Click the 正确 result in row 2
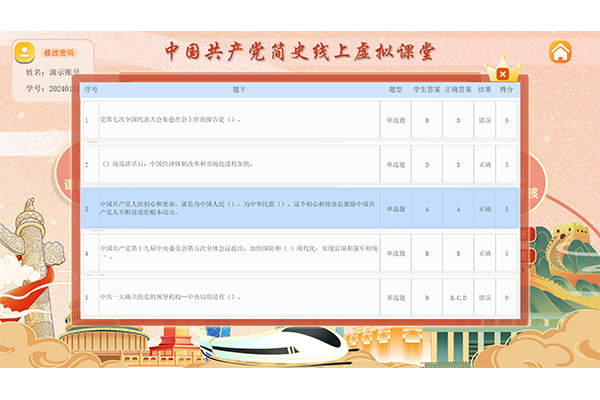 click(x=484, y=164)
